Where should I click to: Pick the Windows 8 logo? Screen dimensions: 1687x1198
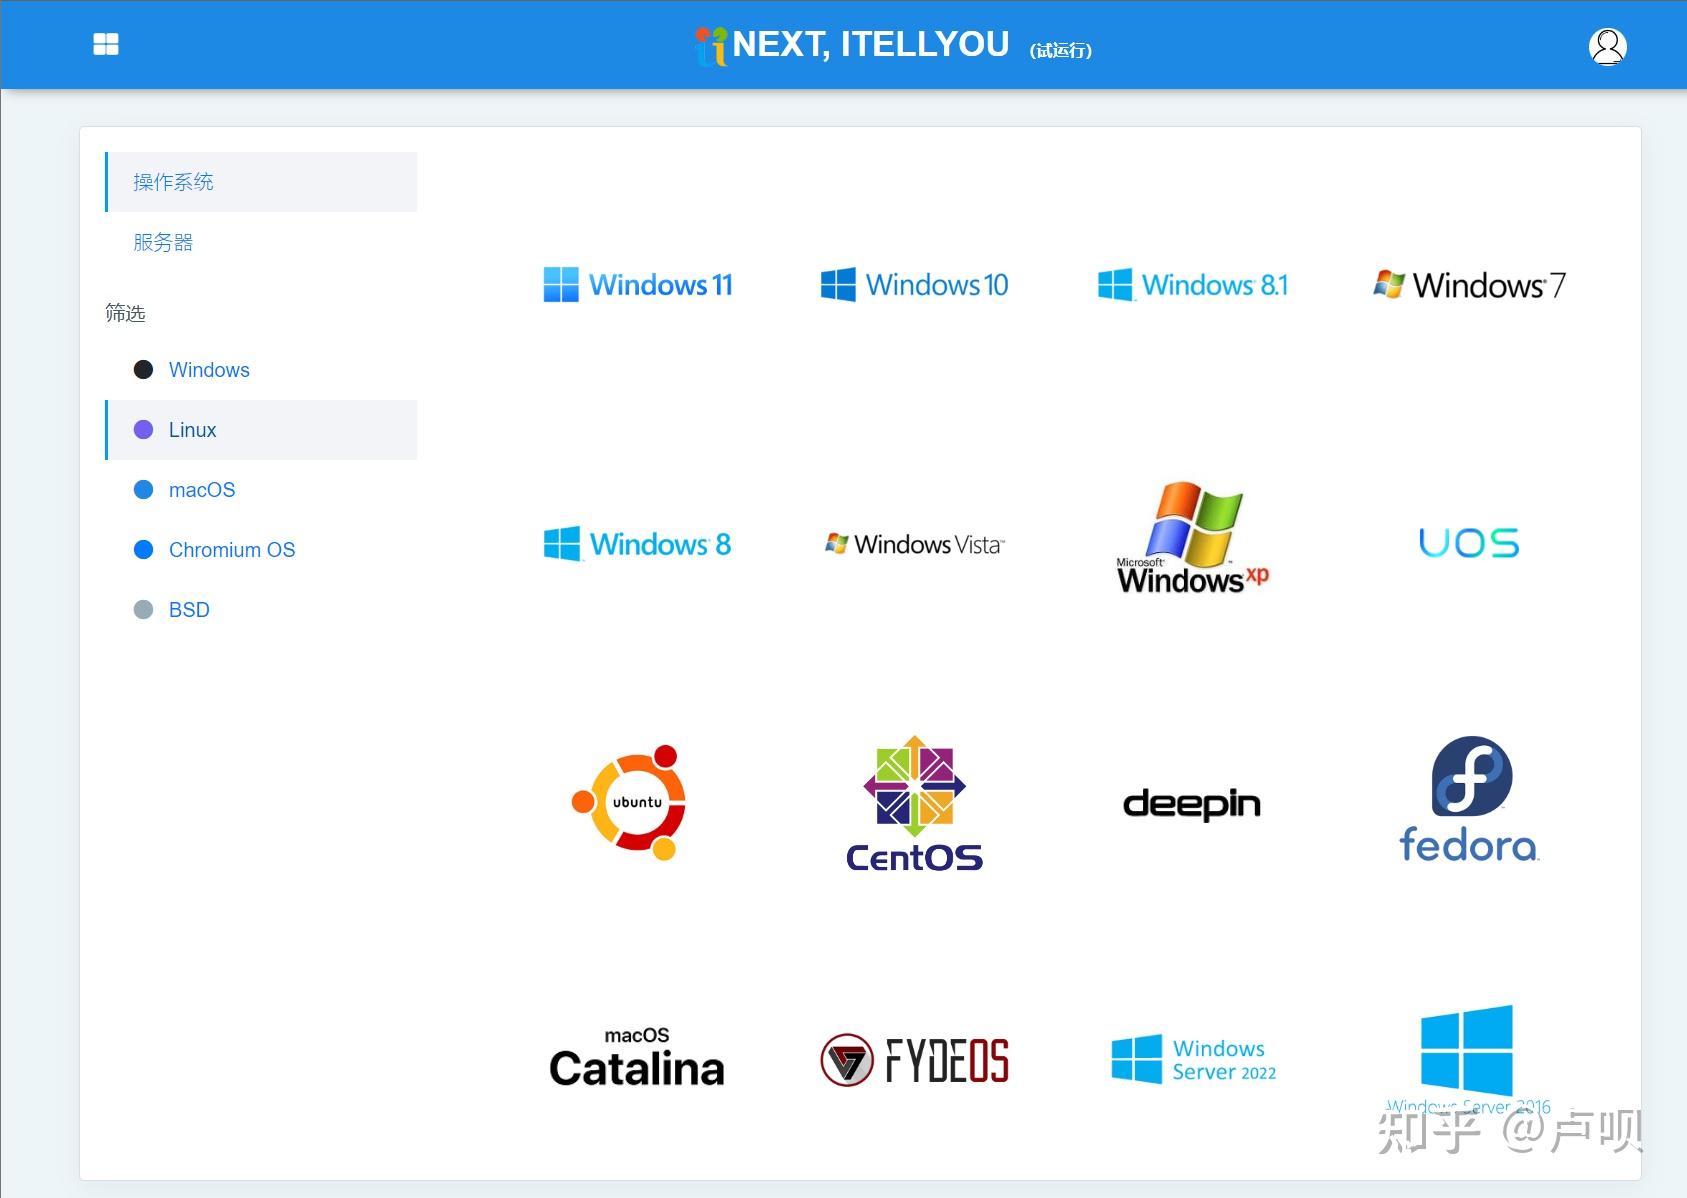(x=638, y=544)
